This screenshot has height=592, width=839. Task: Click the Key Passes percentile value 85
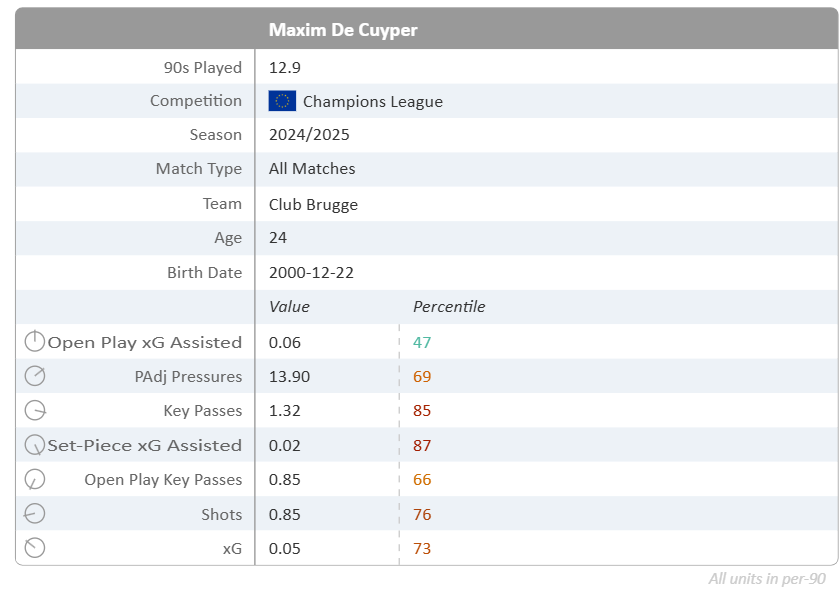(422, 411)
